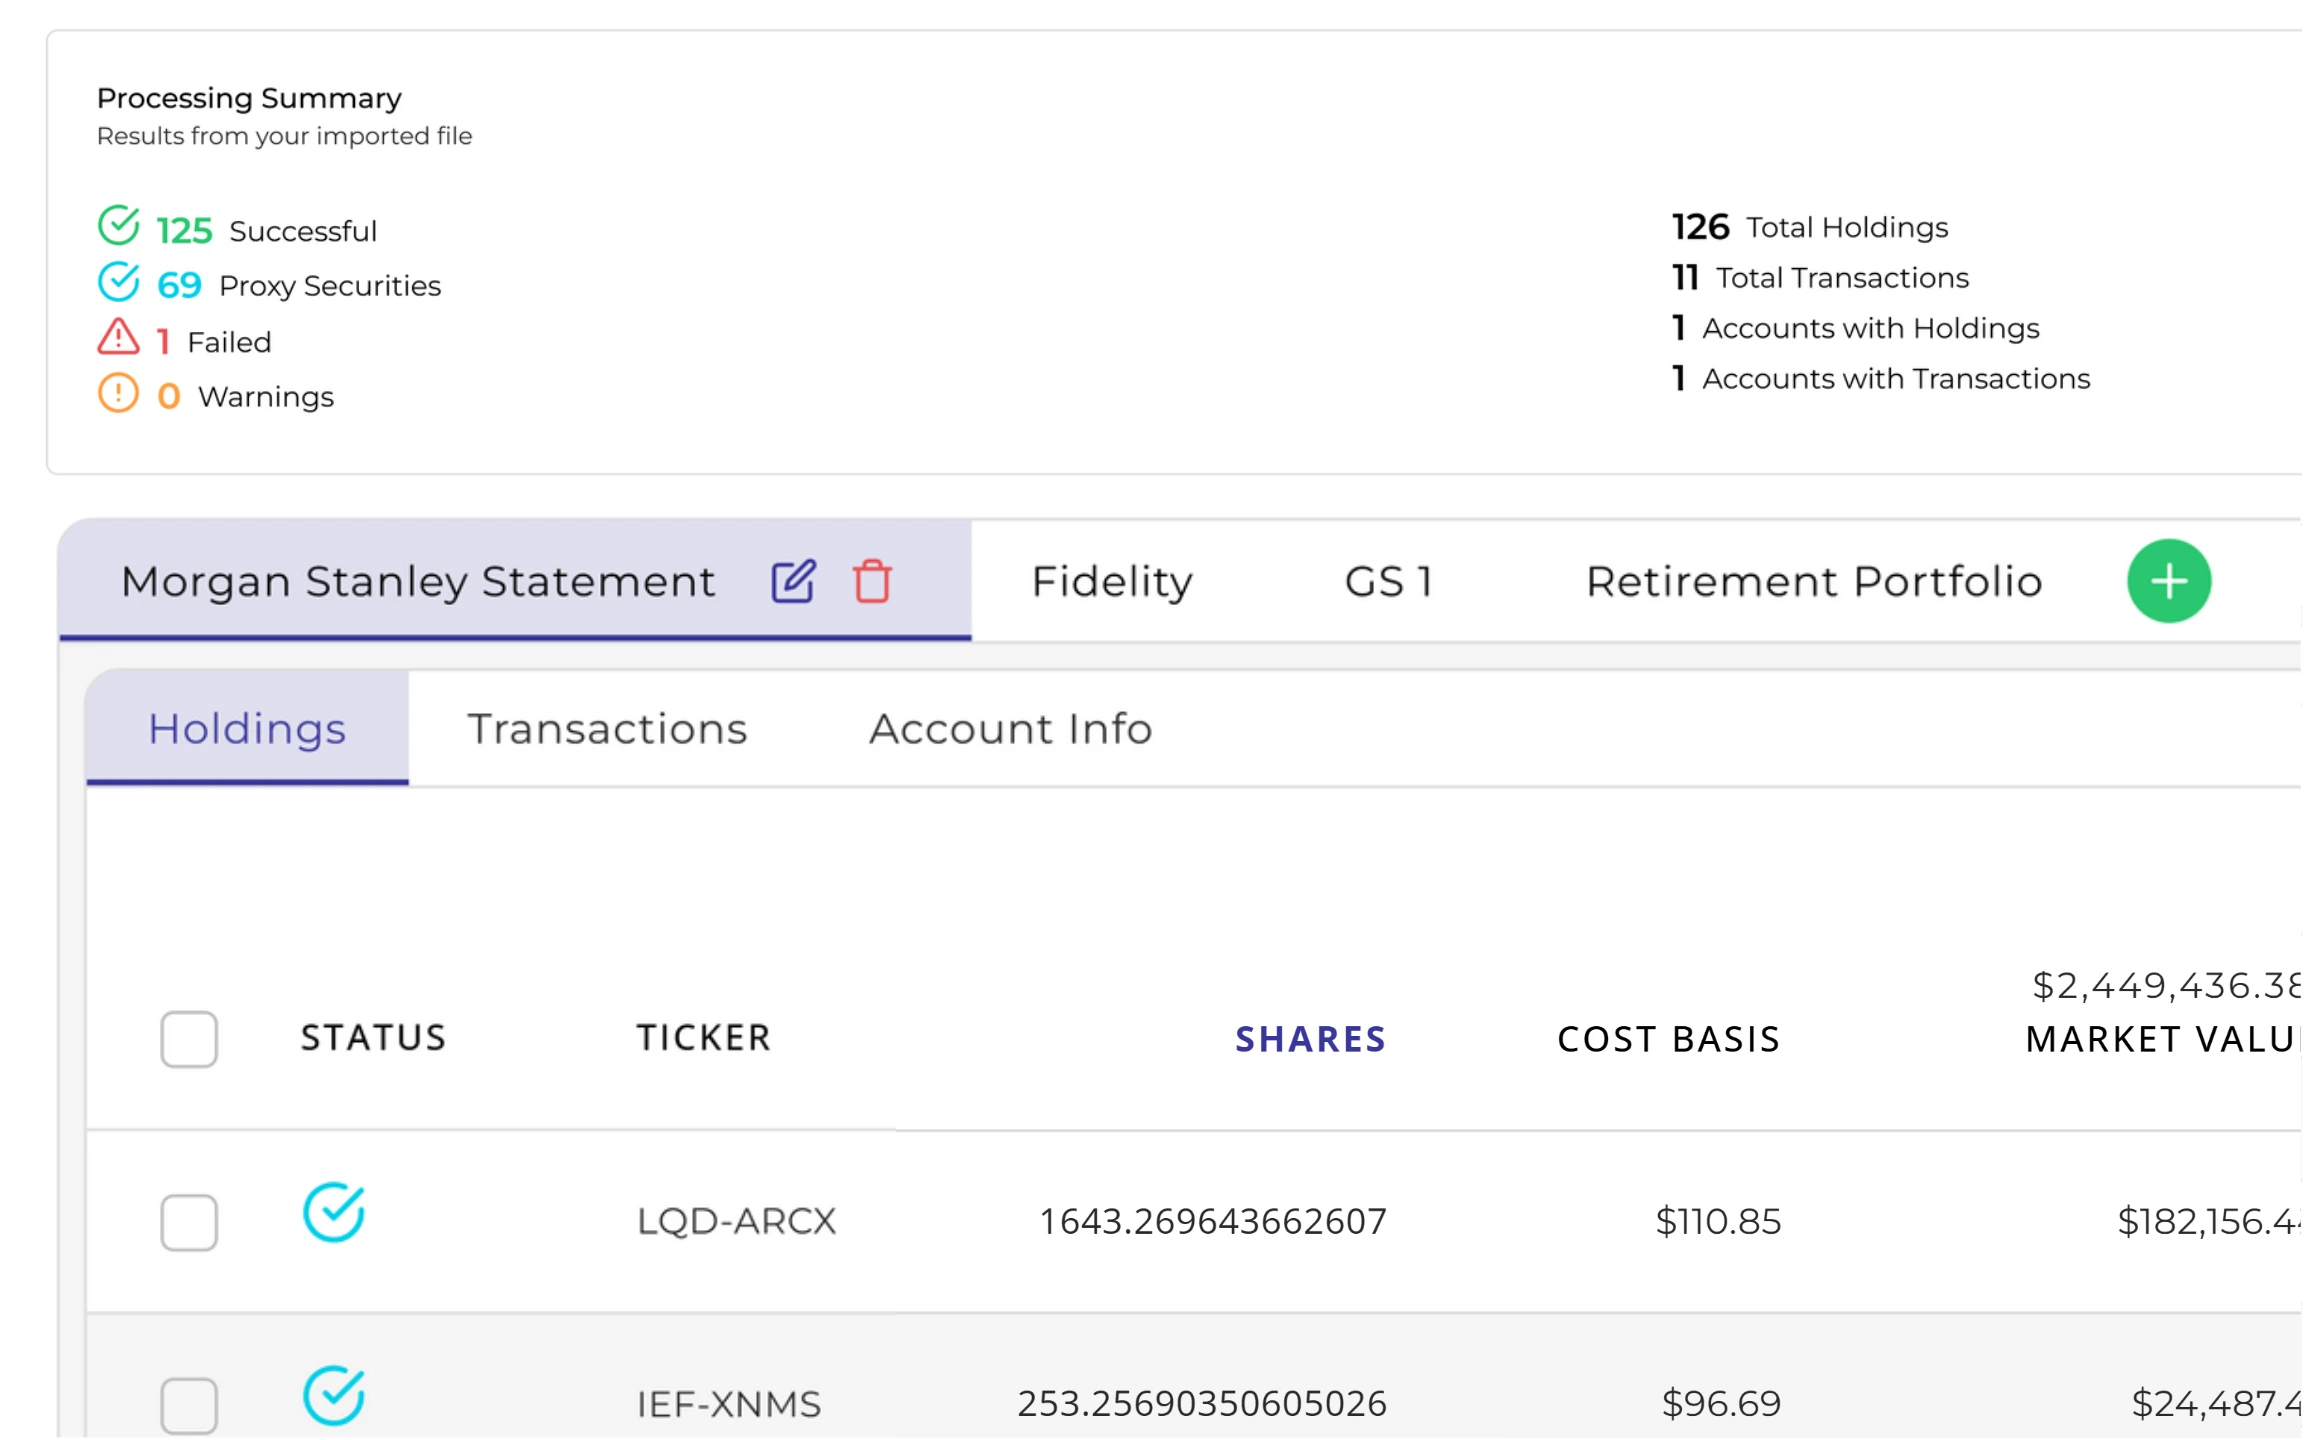The height and width of the screenshot is (1440, 2304).
Task: Click the $110.85 cost basis cell
Action: click(x=1718, y=1221)
